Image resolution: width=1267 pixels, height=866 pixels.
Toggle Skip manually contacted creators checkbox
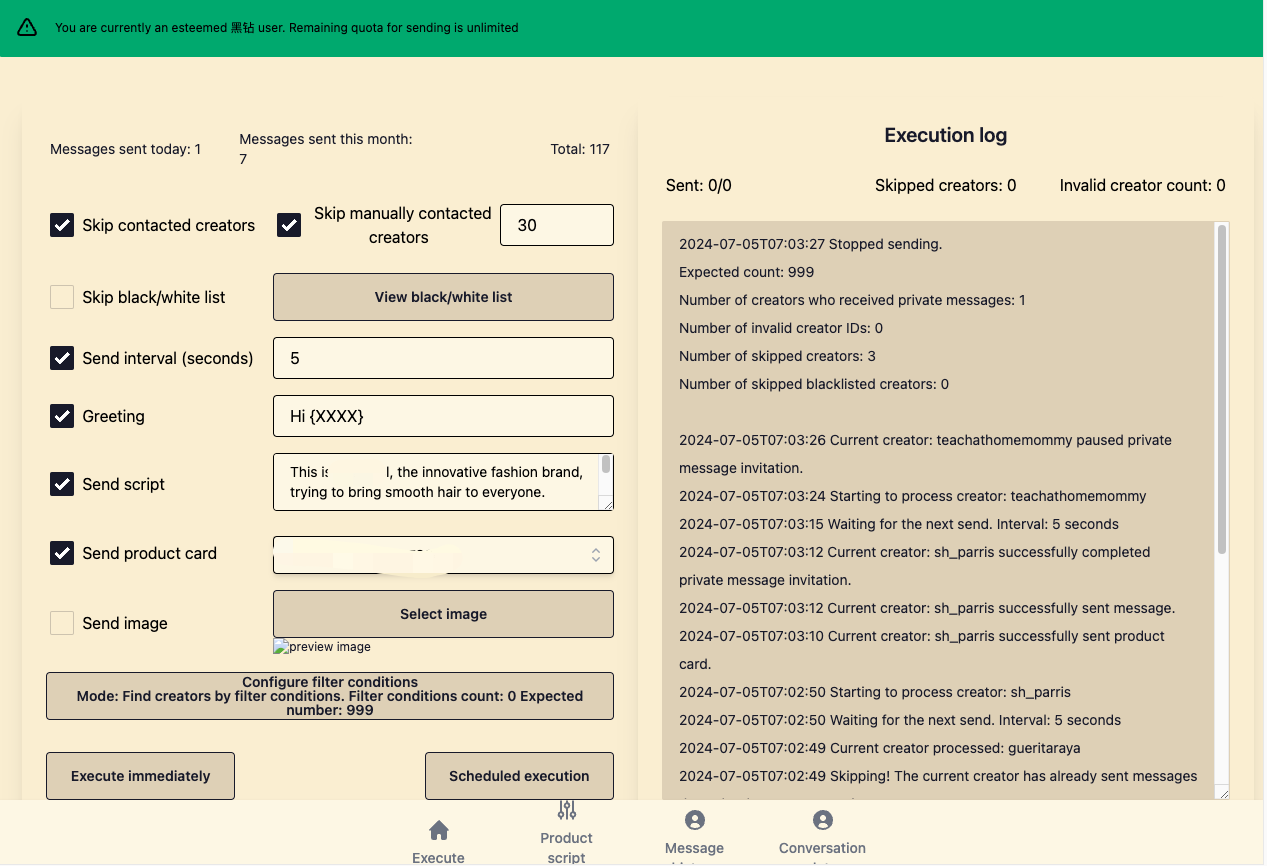289,225
